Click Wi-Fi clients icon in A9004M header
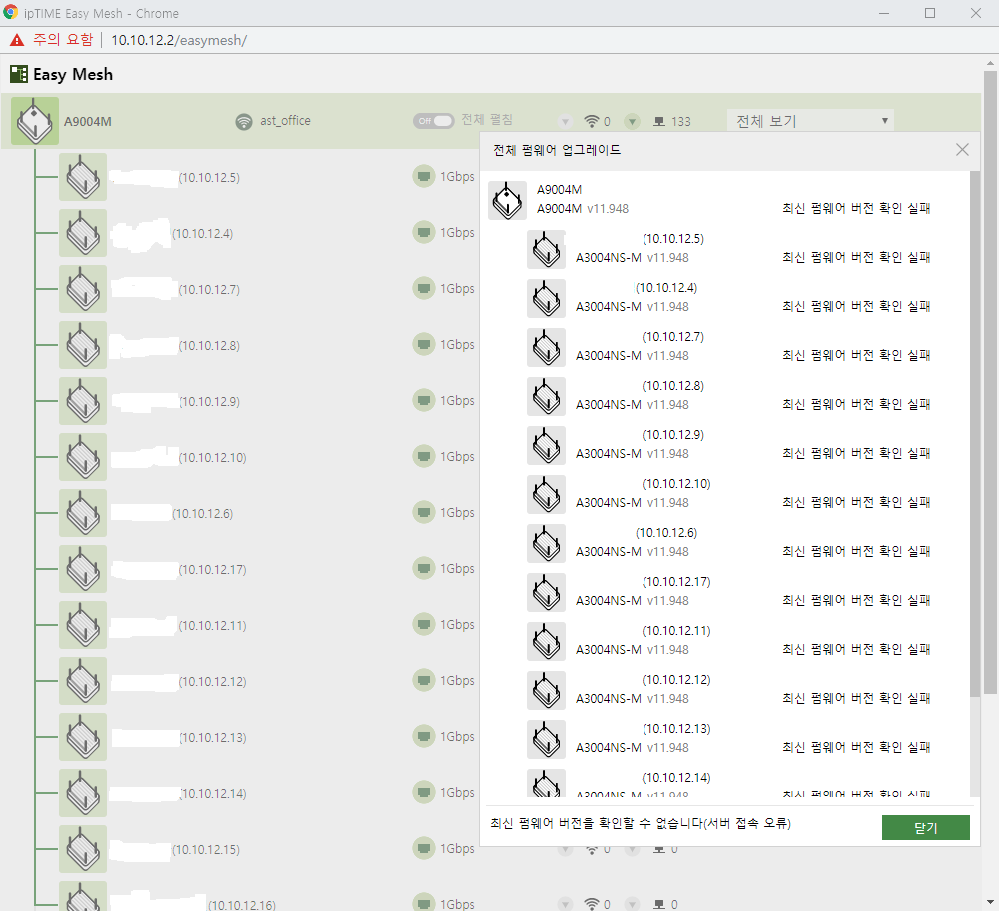This screenshot has width=999, height=911. coord(592,121)
